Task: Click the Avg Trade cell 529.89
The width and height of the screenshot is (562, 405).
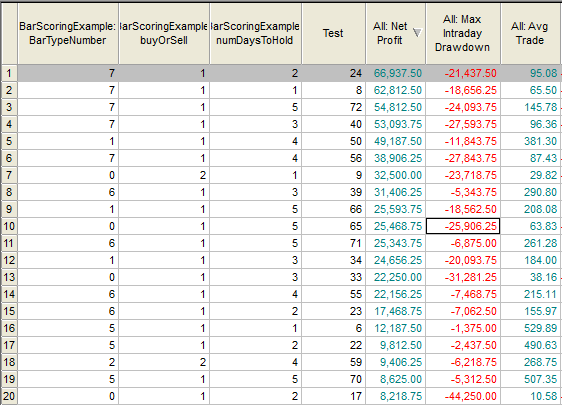Action: (531, 328)
